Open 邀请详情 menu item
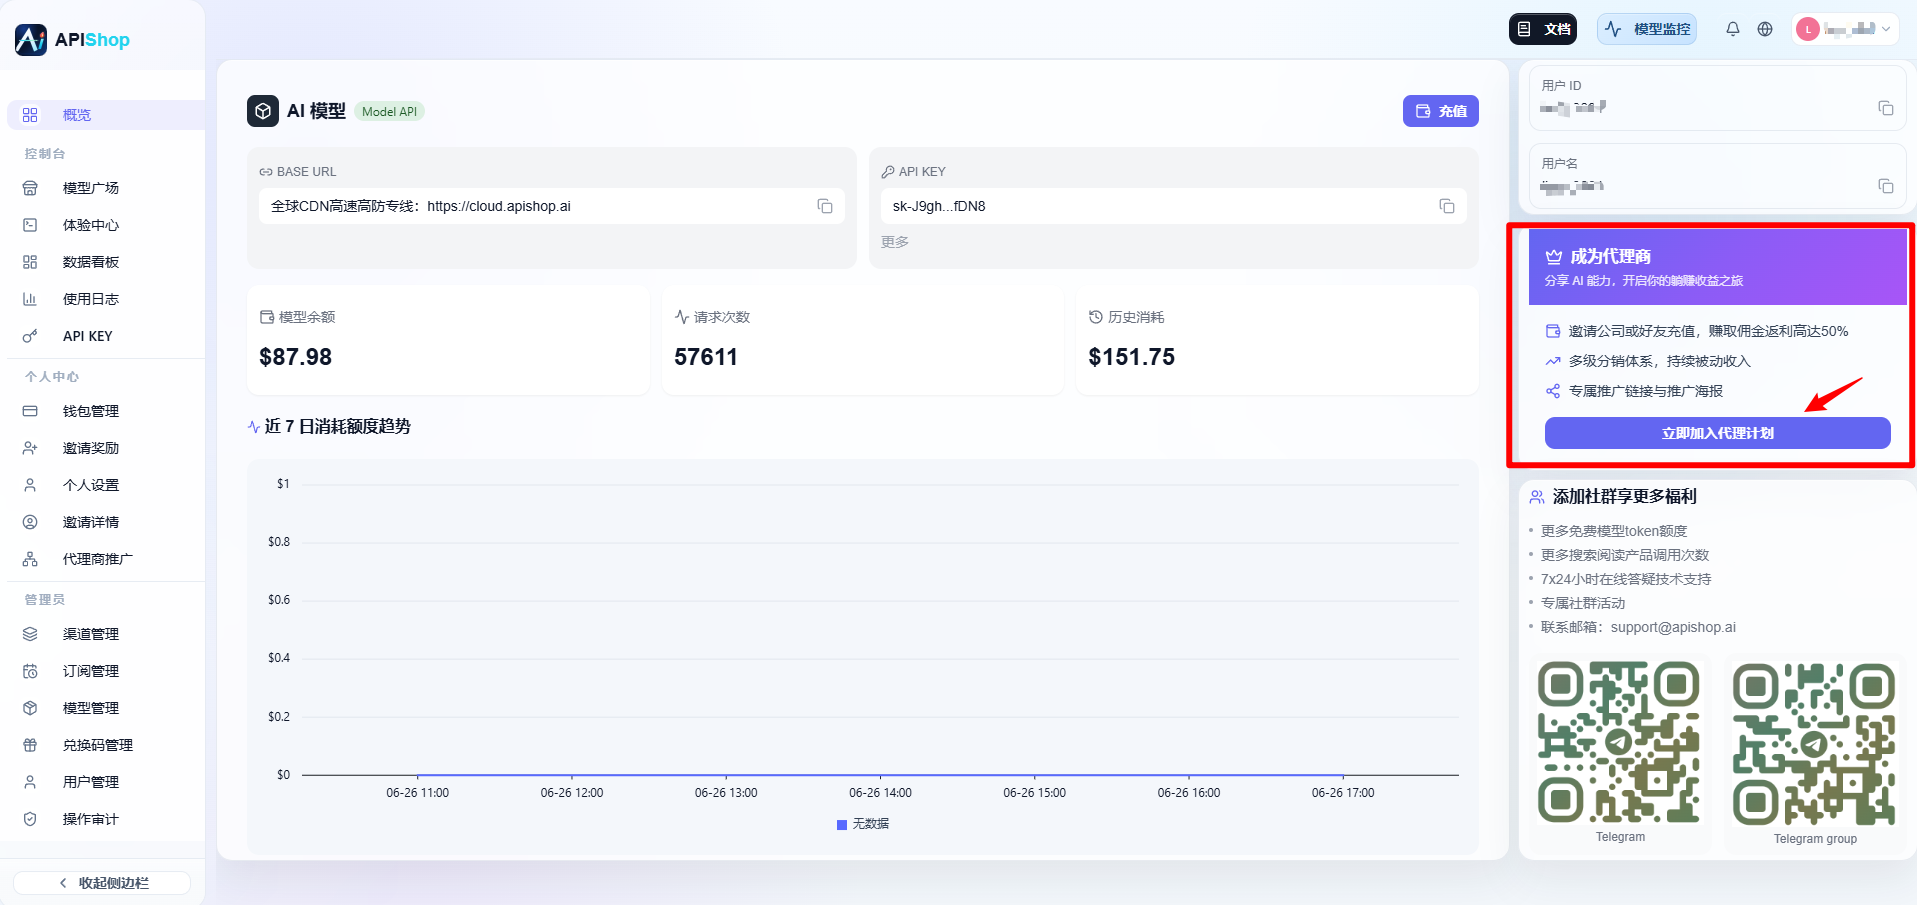Screen dimensions: 1917x905 [105, 522]
